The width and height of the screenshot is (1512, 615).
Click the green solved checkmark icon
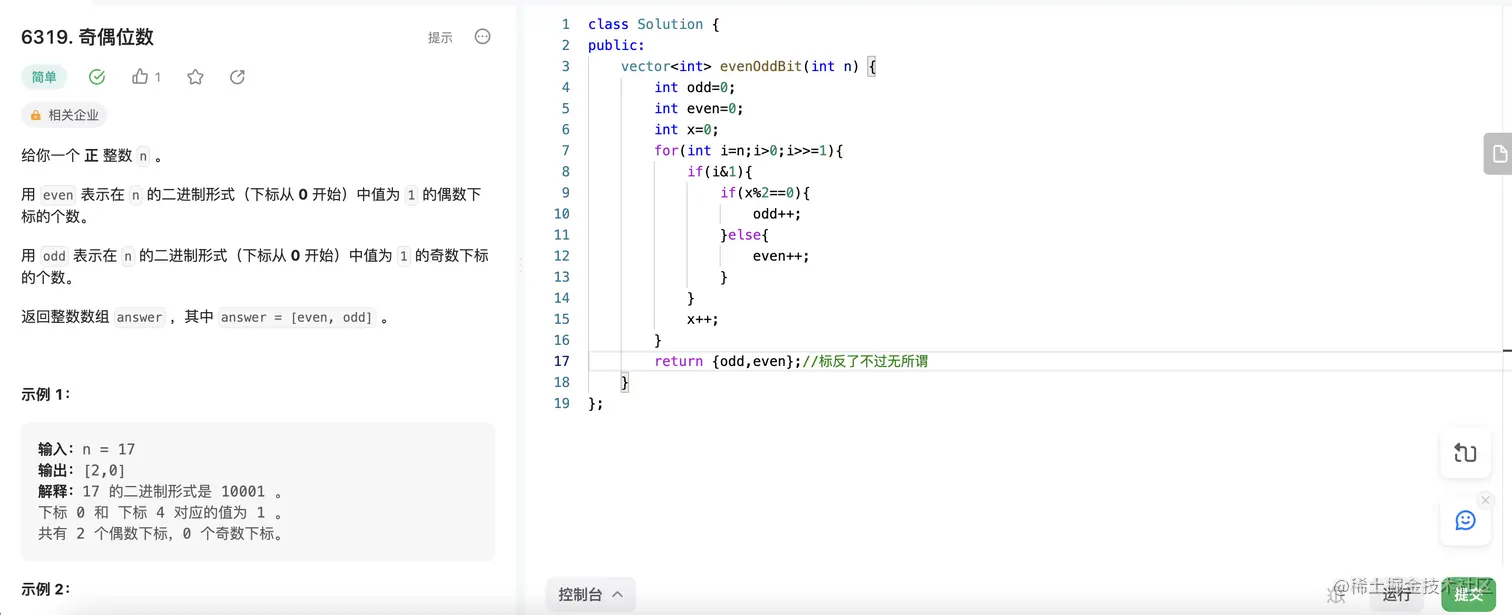click(97, 77)
